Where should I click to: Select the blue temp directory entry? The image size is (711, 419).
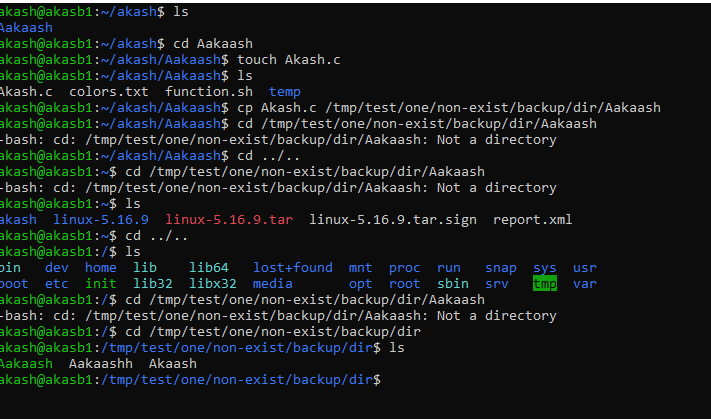click(x=284, y=91)
